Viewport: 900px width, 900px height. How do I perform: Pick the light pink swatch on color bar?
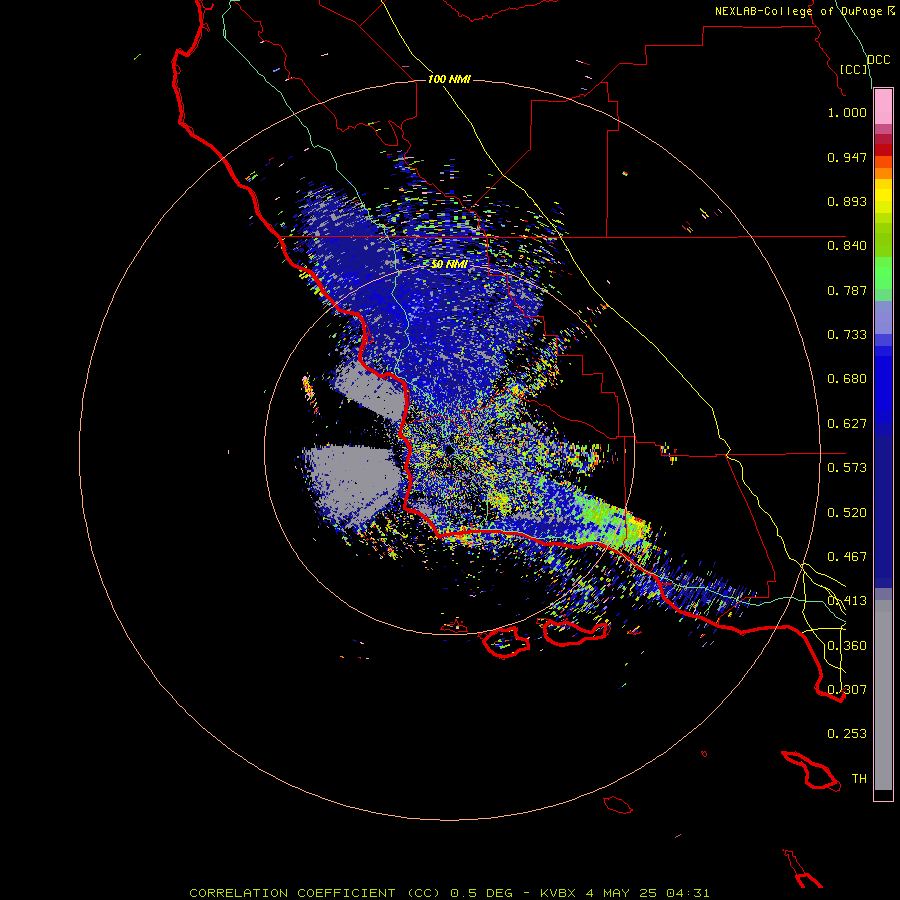(883, 107)
